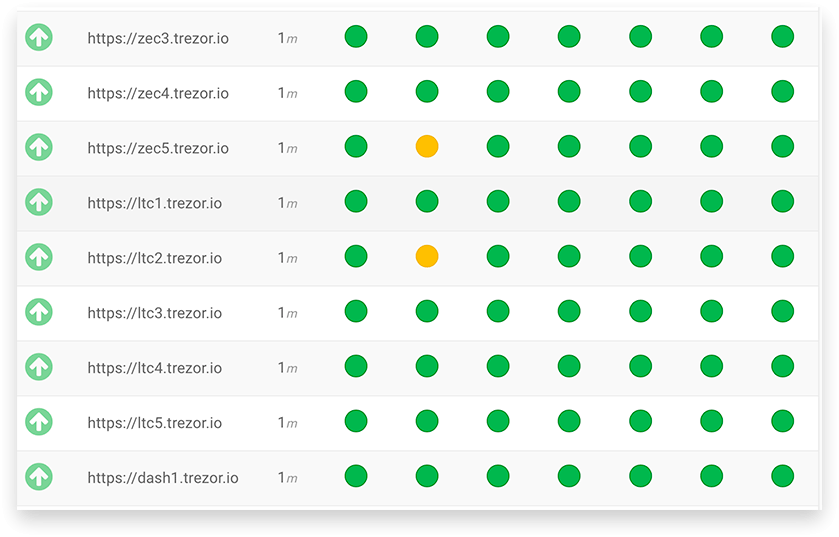Click the second status dot in ltc3 row
Image resolution: width=839 pixels, height=537 pixels.
click(x=427, y=311)
